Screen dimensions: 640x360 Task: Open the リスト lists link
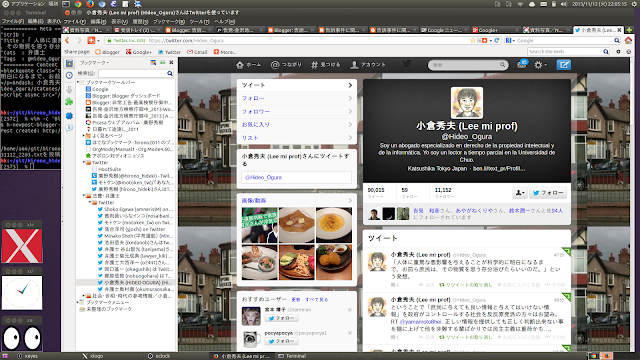[x=250, y=138]
